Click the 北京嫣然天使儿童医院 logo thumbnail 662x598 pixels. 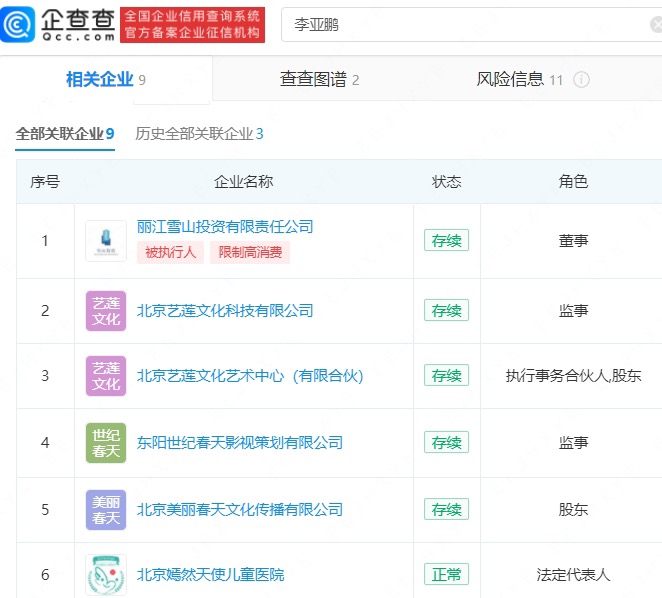(x=106, y=575)
